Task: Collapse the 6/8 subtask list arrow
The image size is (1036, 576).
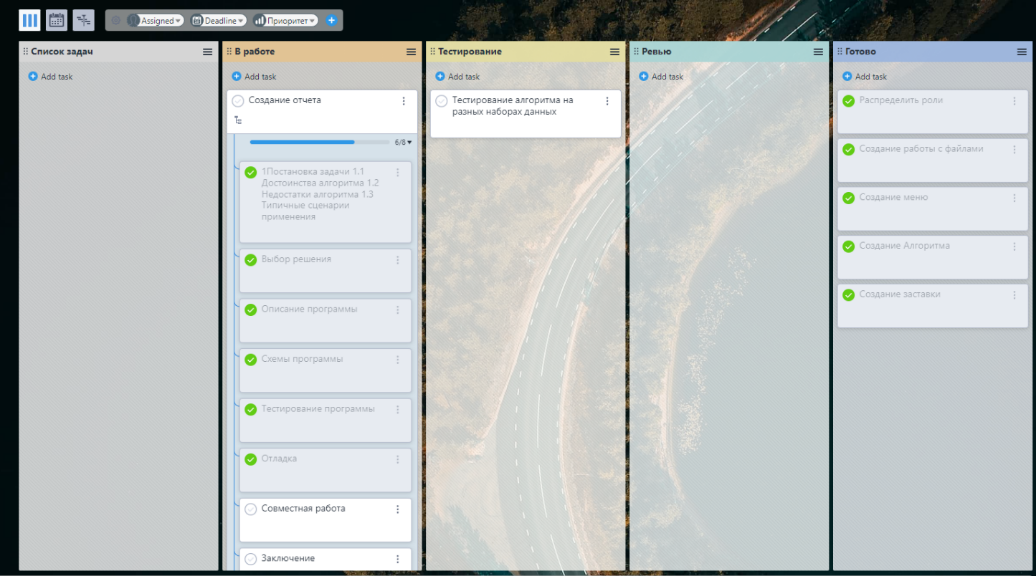Action: click(x=409, y=142)
